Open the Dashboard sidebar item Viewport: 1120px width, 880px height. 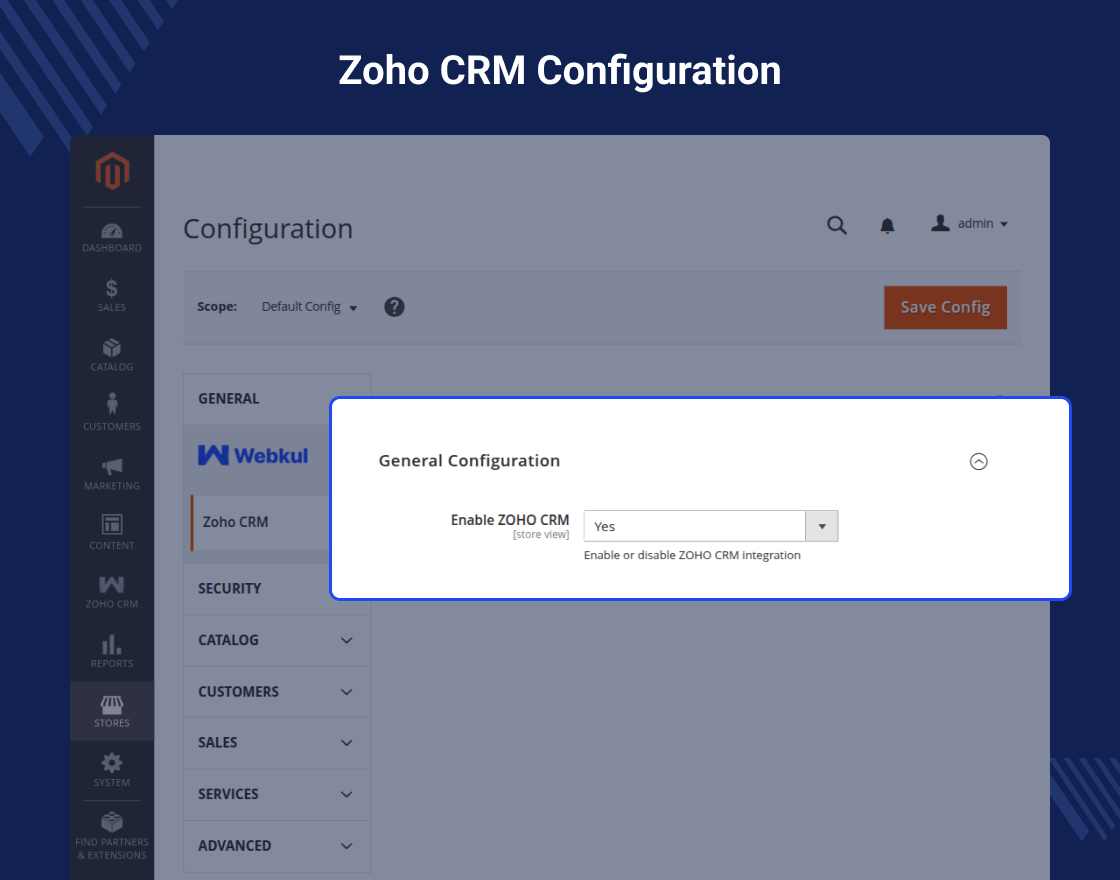[x=112, y=238]
